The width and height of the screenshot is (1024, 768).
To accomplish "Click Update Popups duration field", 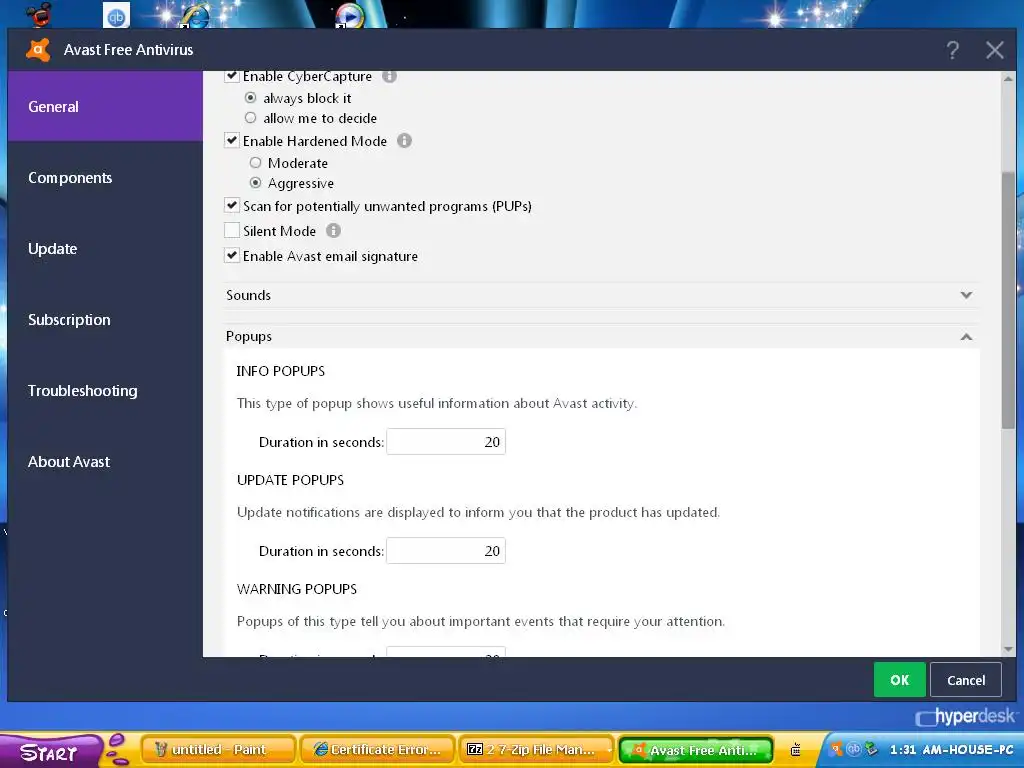I will 446,551.
